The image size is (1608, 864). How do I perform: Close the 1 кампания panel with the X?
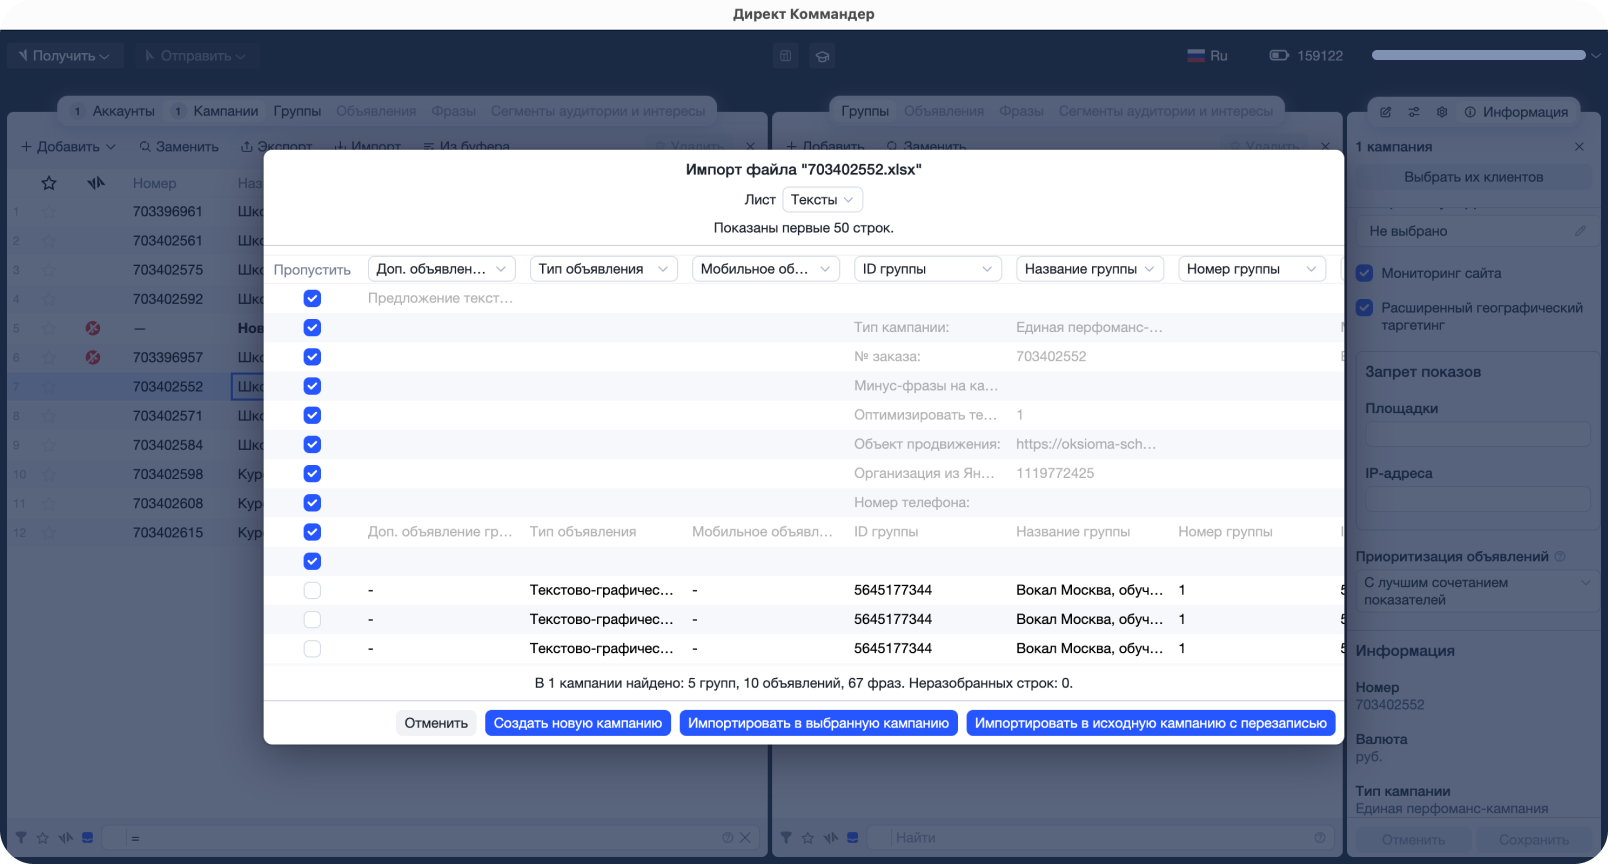[x=1579, y=147]
